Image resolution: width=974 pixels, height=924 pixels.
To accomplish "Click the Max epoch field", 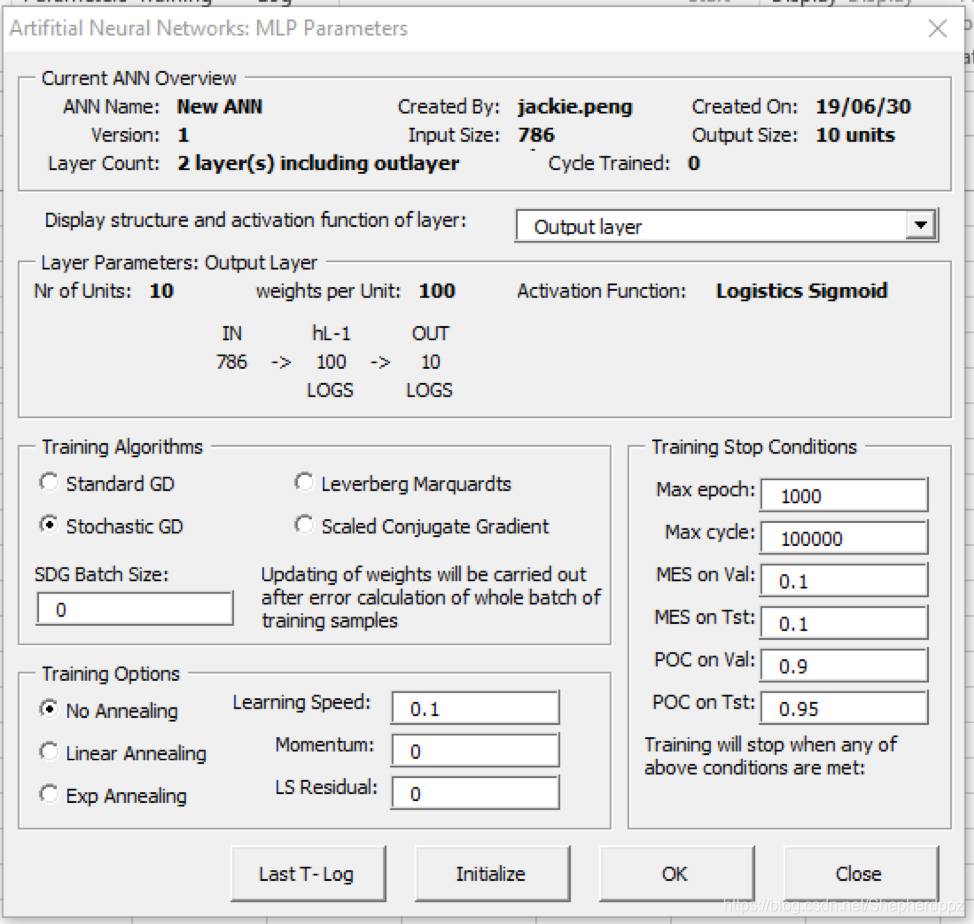I will tap(844, 494).
